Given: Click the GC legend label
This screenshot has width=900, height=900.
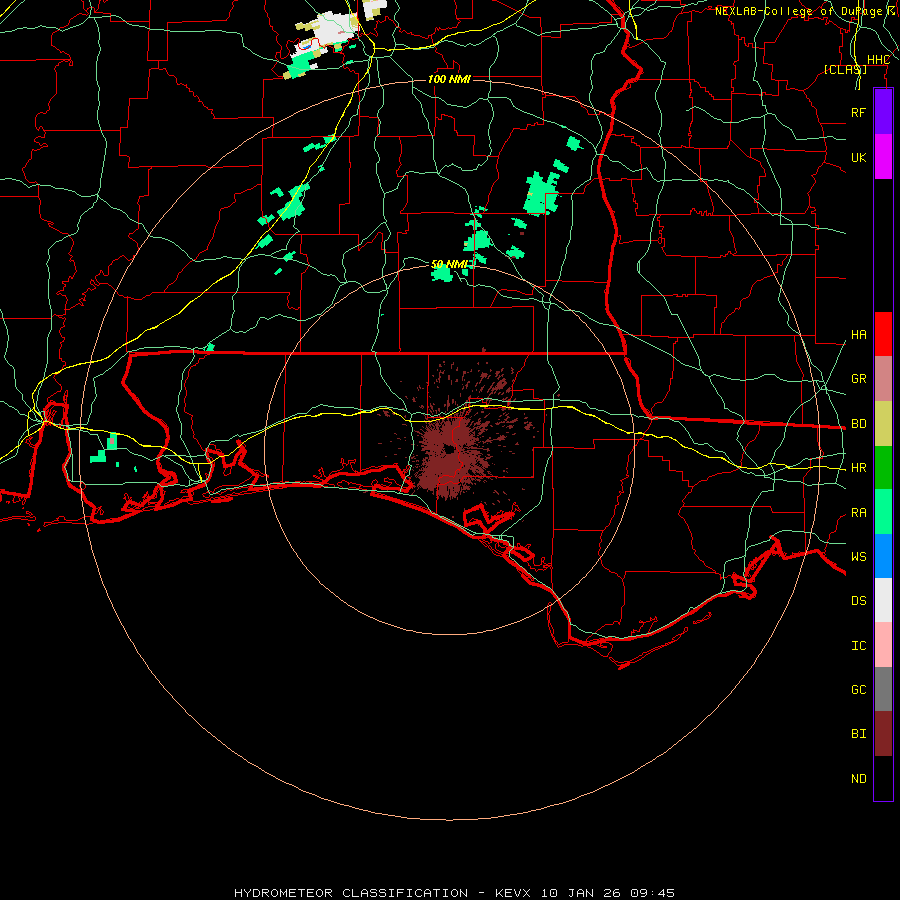Looking at the screenshot, I should [x=858, y=690].
